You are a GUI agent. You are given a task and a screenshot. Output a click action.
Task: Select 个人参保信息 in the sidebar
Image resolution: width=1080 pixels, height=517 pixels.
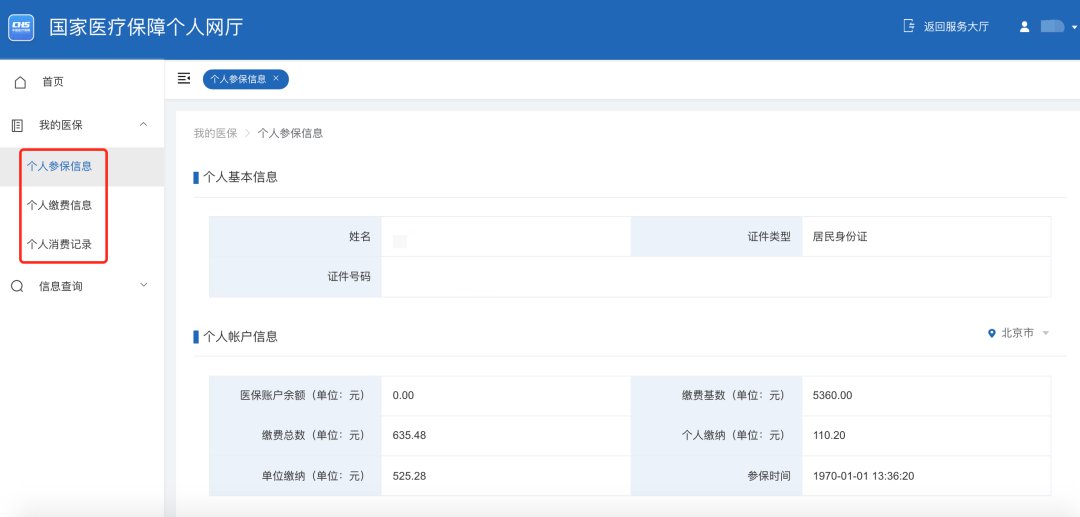tap(59, 166)
